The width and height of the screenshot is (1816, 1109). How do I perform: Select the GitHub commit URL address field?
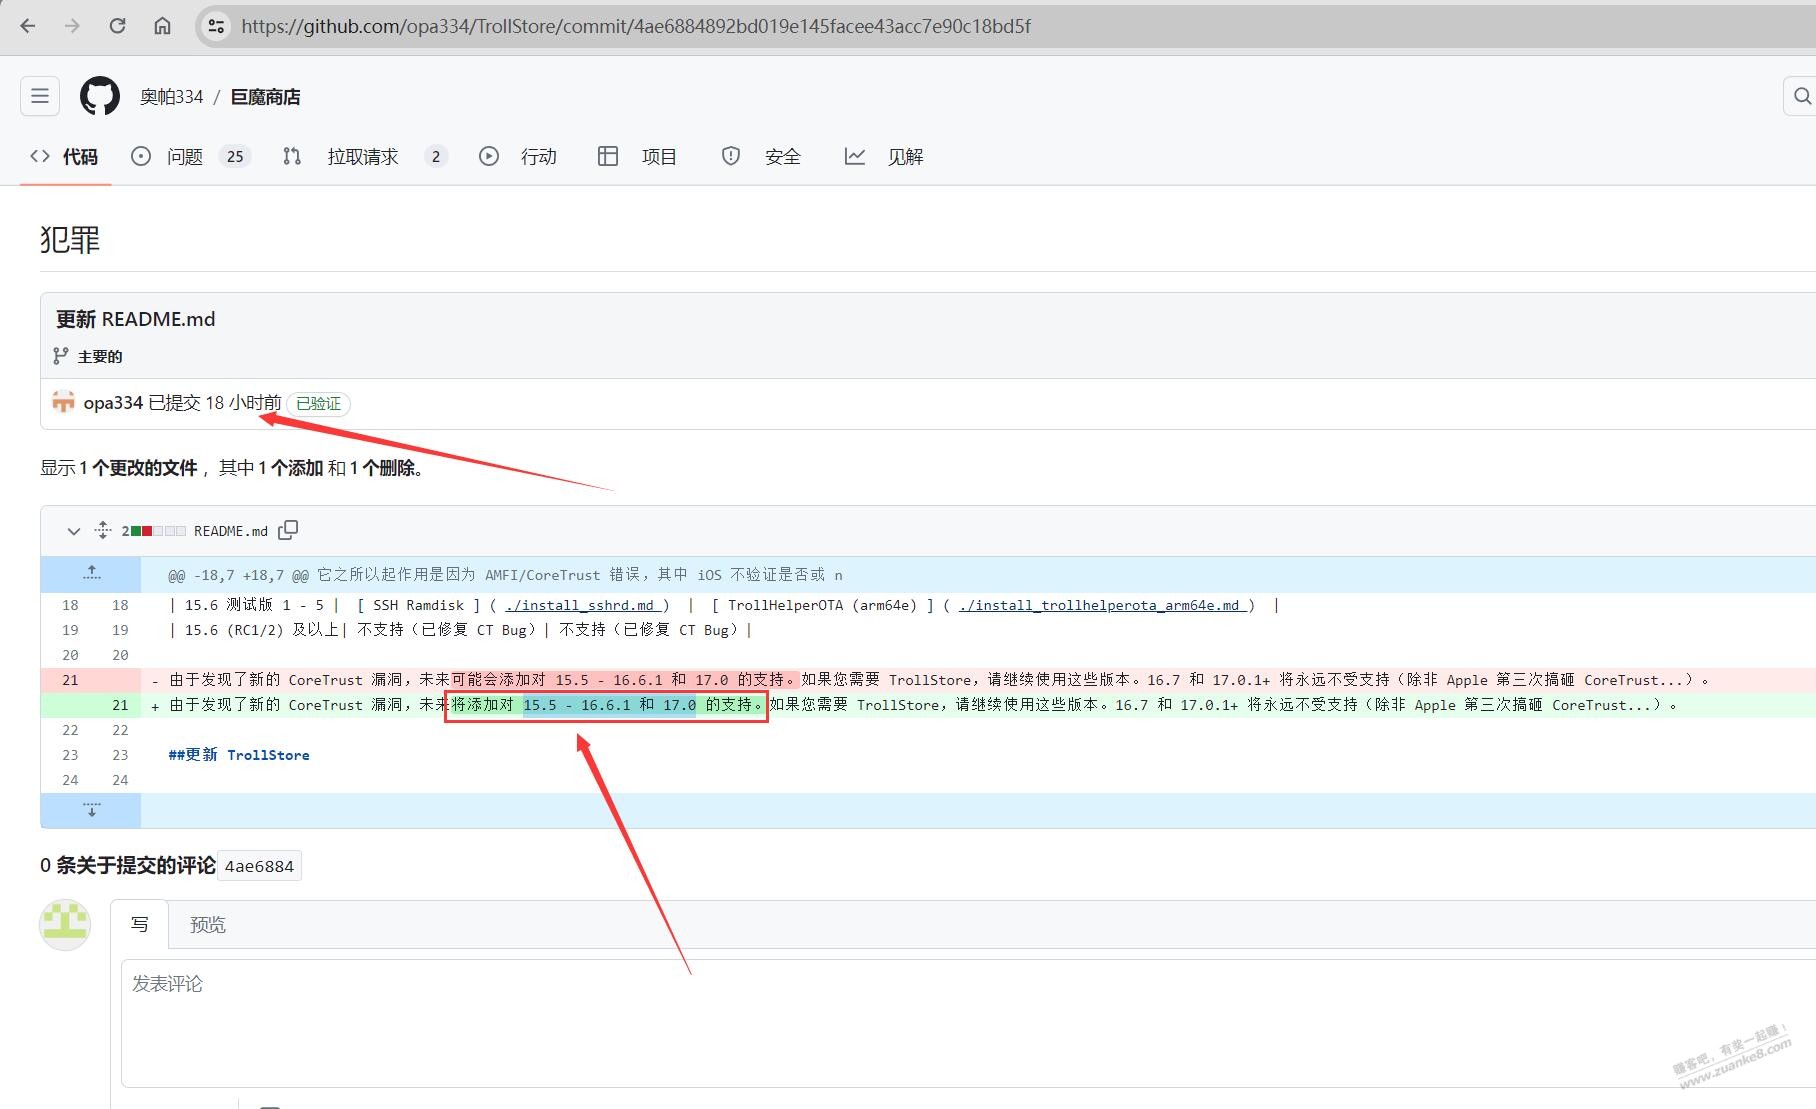pos(636,26)
